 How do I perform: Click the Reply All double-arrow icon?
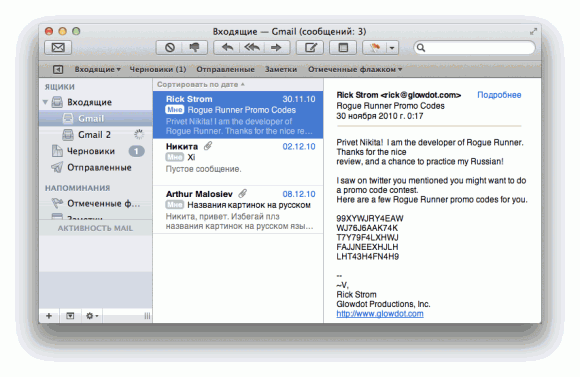(252, 47)
